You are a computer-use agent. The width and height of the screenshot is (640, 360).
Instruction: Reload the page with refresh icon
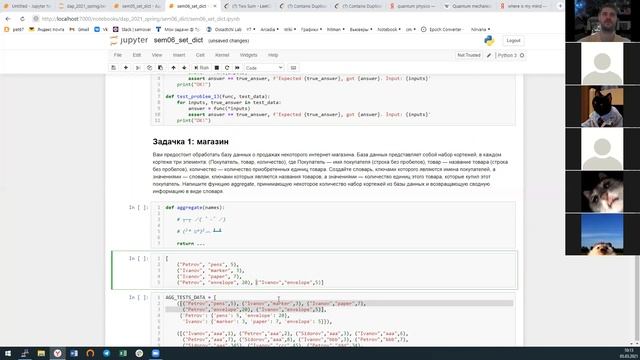(x=22, y=19)
